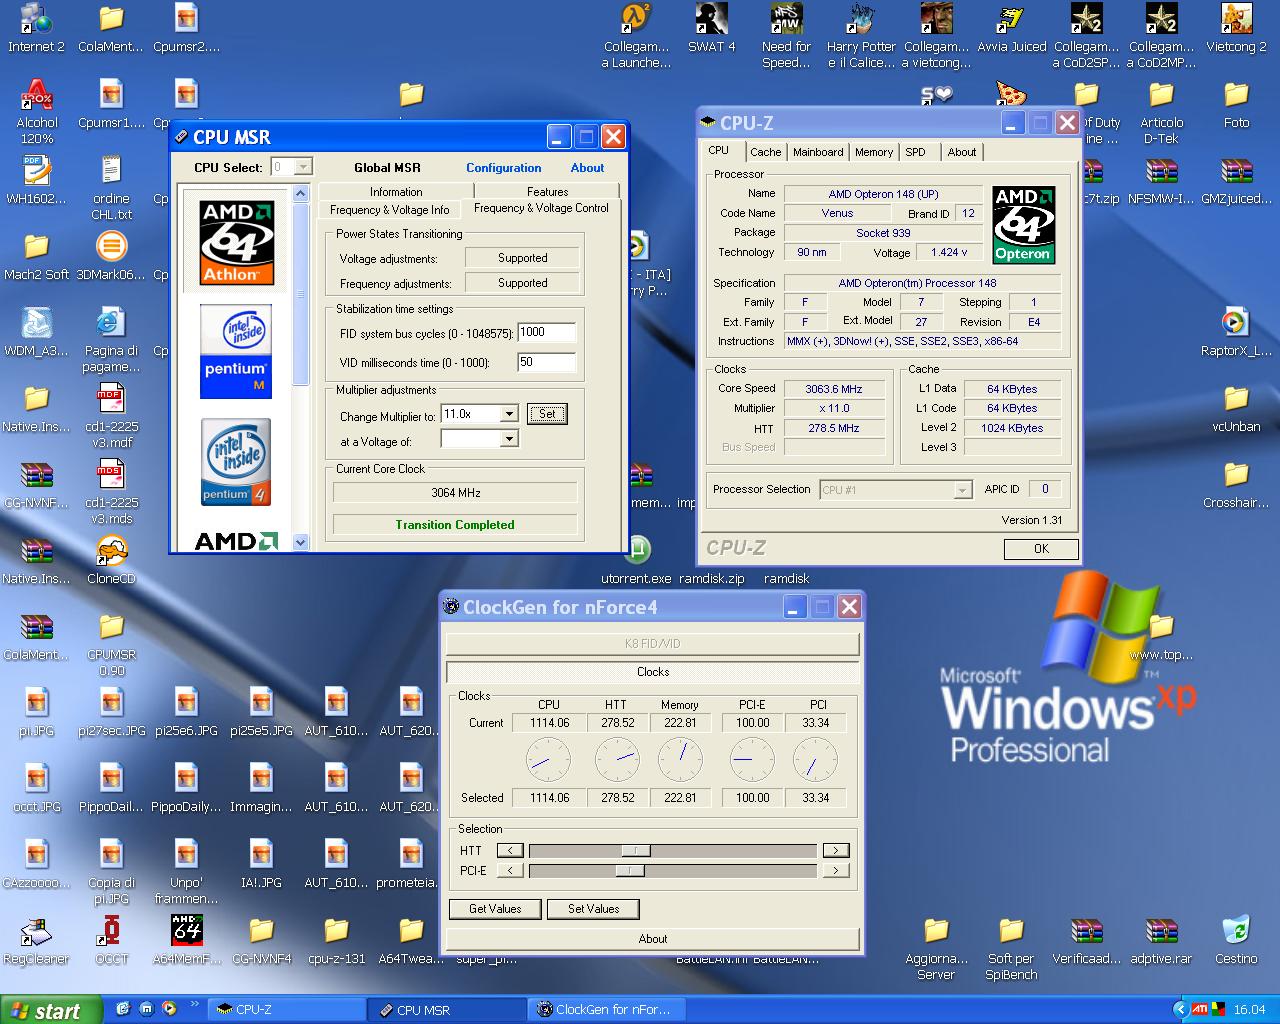Switch to the Memory tab in CPU-Z

[x=873, y=152]
